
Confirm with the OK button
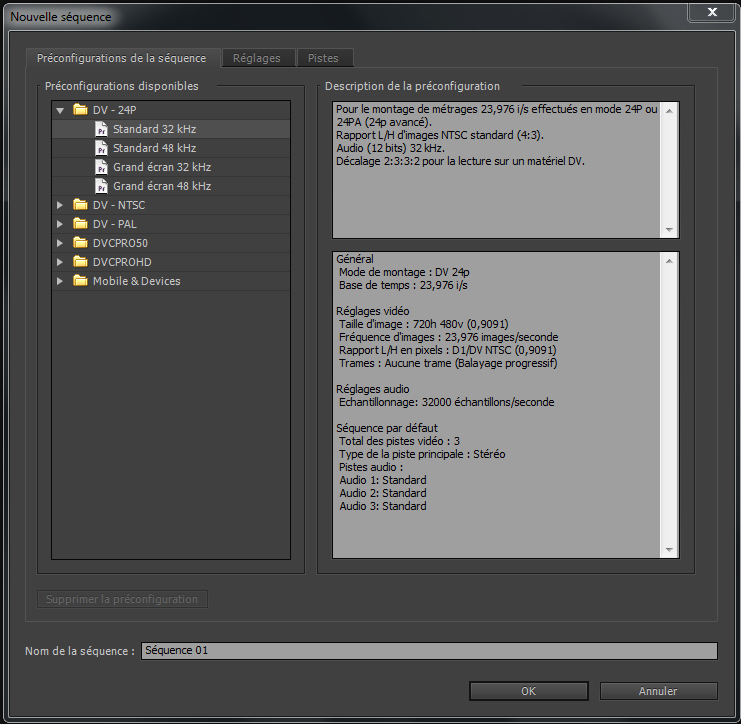click(x=528, y=691)
